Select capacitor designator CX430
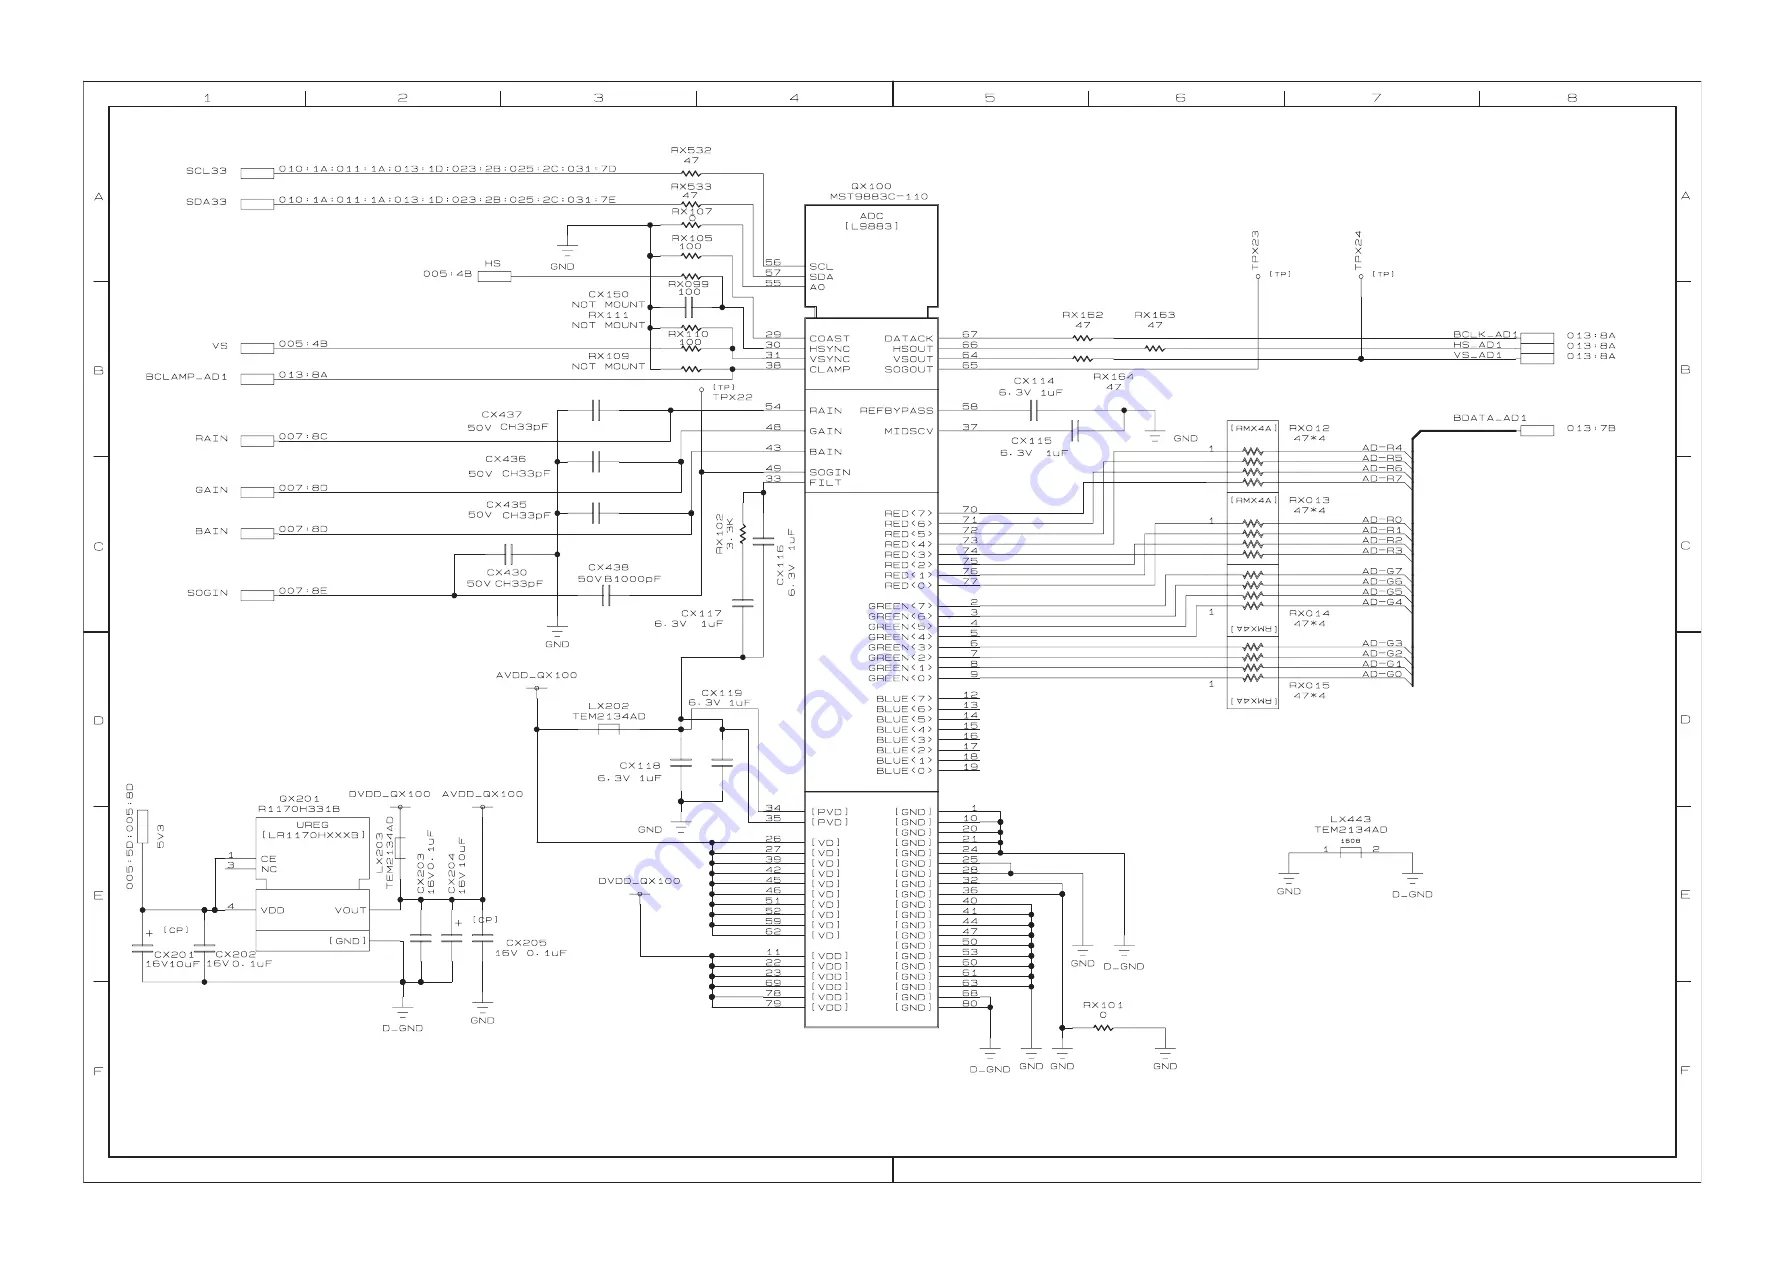This screenshot has height=1263, width=1787. pos(506,573)
